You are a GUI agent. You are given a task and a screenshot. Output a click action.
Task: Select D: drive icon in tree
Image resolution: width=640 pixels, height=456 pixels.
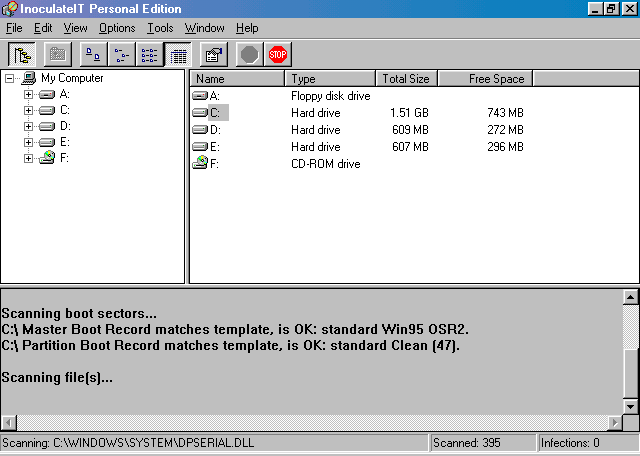[x=47, y=127]
